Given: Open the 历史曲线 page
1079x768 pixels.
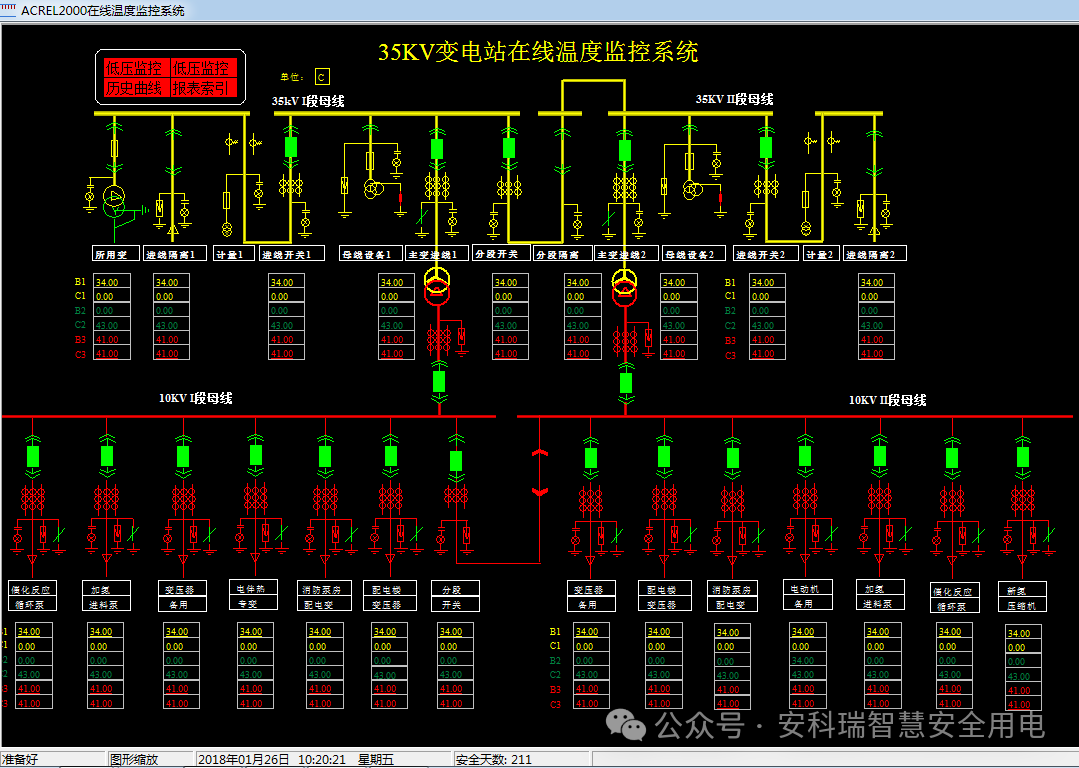Looking at the screenshot, I should click(x=134, y=88).
